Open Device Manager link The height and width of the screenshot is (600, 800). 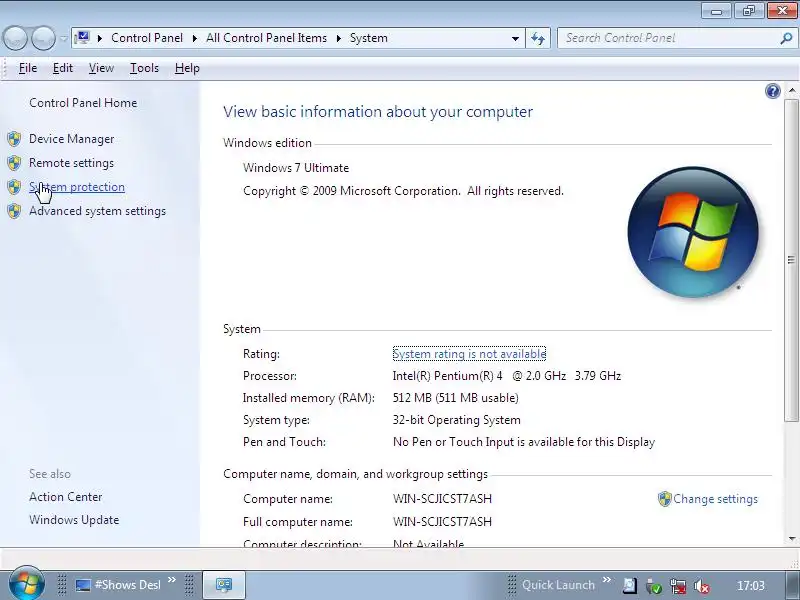71,139
